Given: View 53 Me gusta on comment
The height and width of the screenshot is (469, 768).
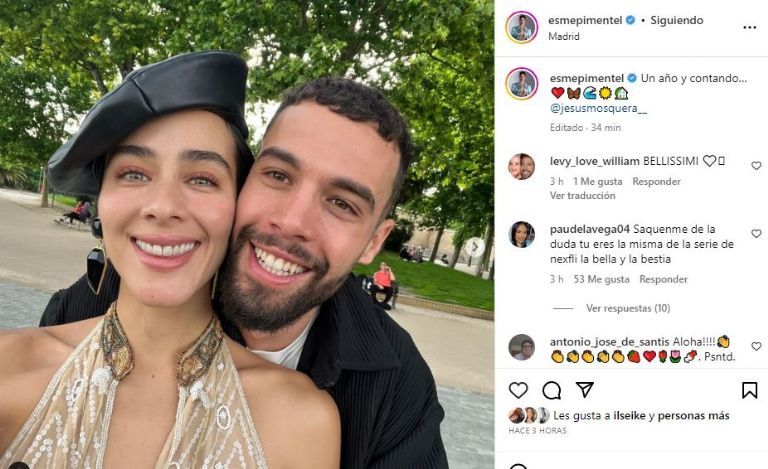Looking at the screenshot, I should coord(601,280).
